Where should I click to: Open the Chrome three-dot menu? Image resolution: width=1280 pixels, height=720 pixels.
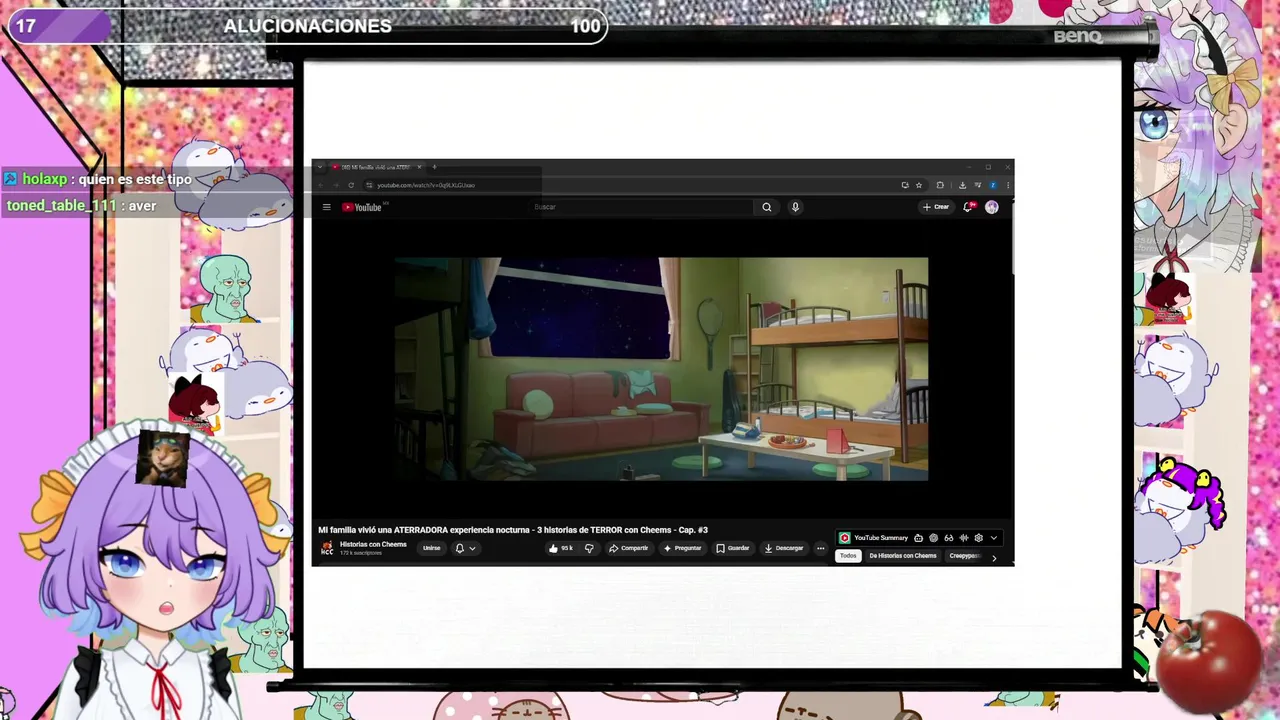coord(1007,185)
